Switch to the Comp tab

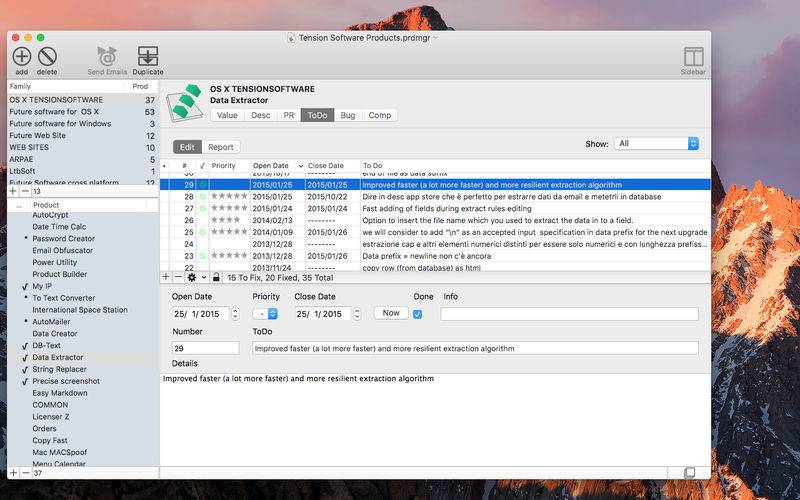point(380,115)
